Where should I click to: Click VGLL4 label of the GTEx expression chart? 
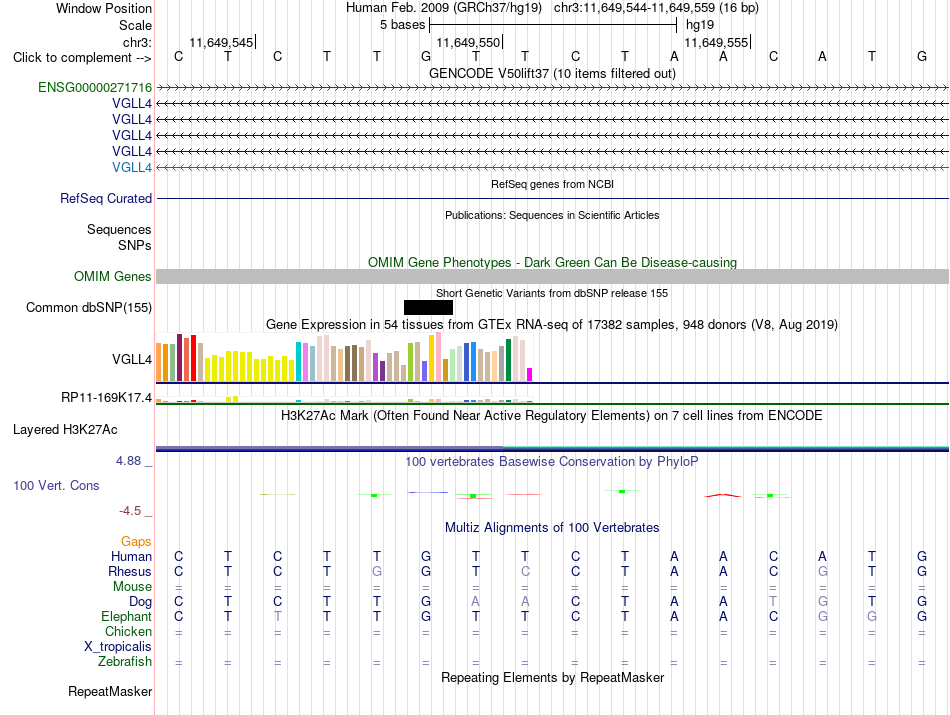(132, 359)
